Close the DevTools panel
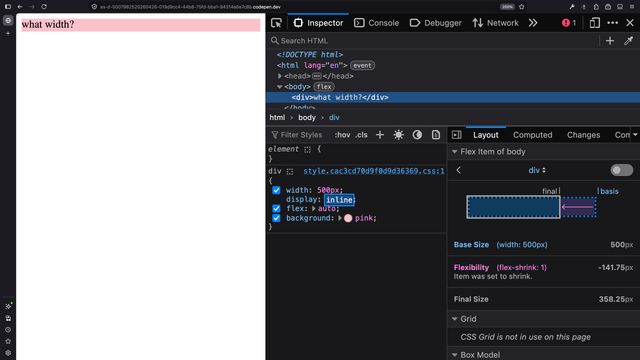Viewport: 640px width, 360px height. pyautogui.click(x=630, y=23)
